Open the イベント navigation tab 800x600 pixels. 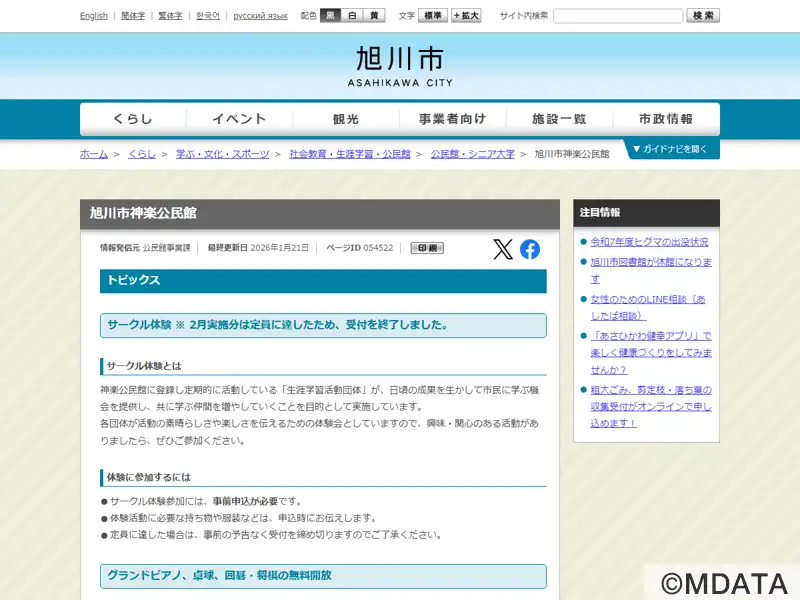(x=240, y=119)
